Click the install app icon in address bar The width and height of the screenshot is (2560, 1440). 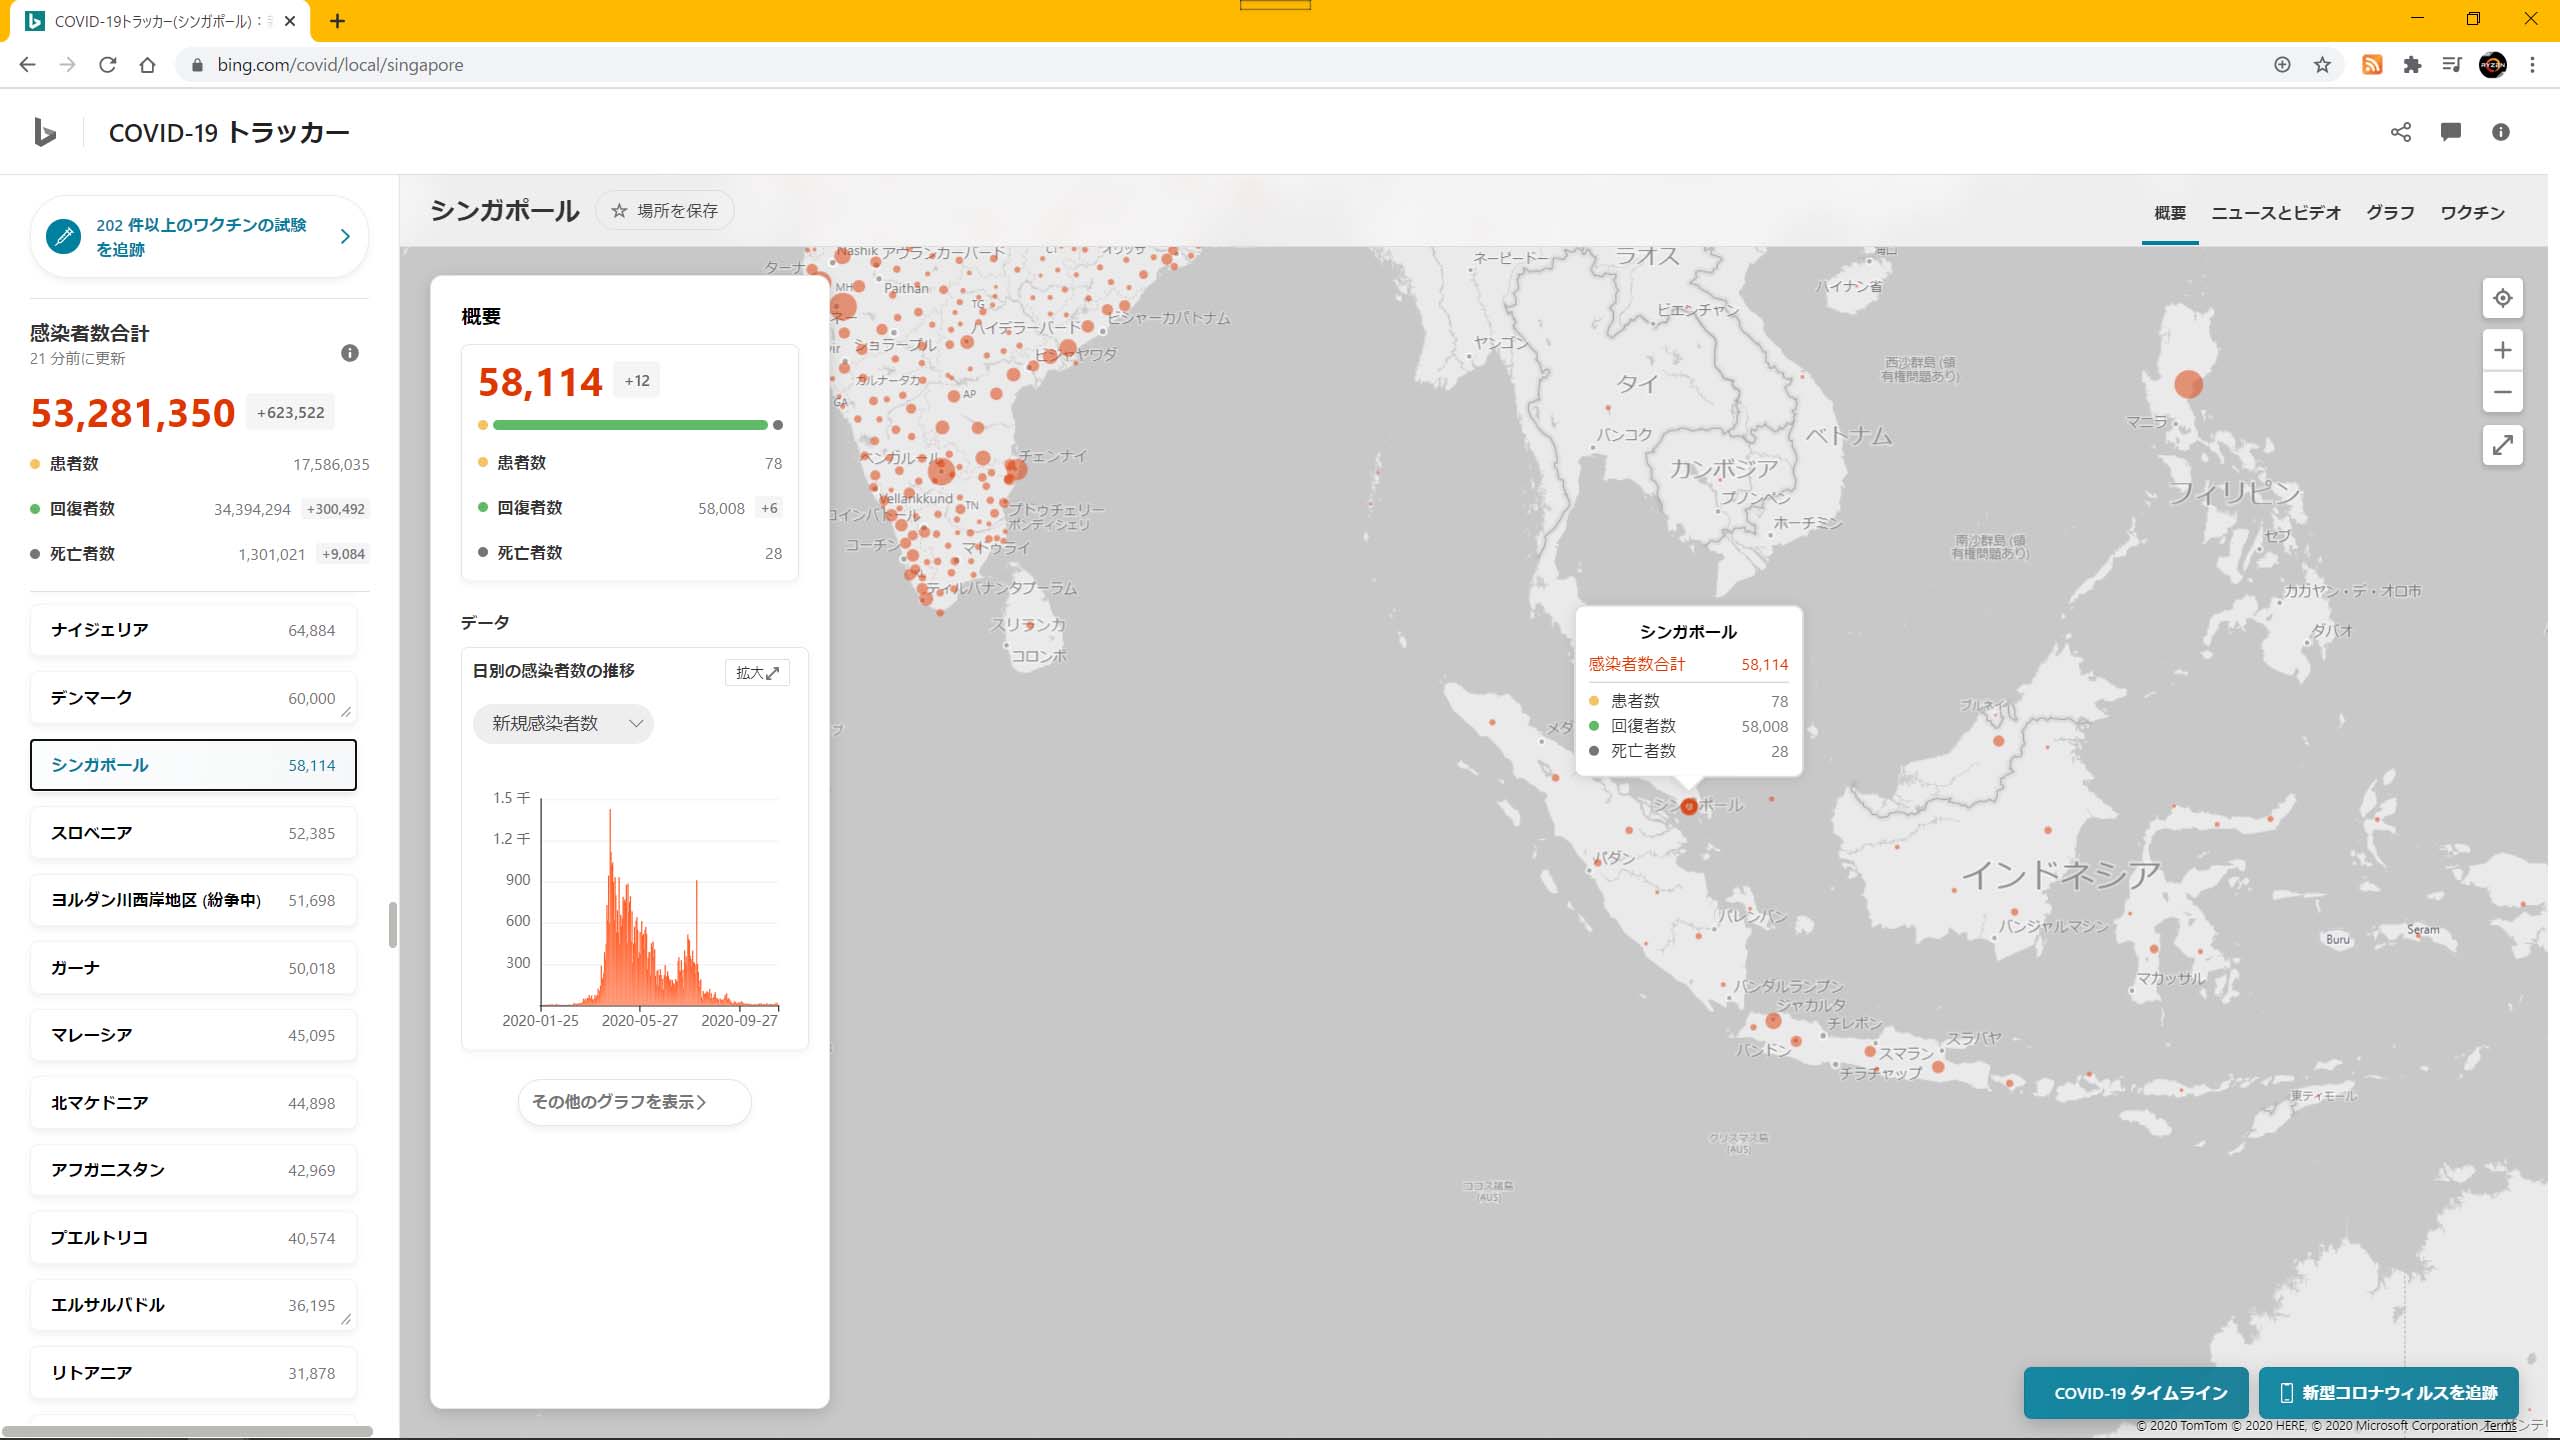(2282, 65)
